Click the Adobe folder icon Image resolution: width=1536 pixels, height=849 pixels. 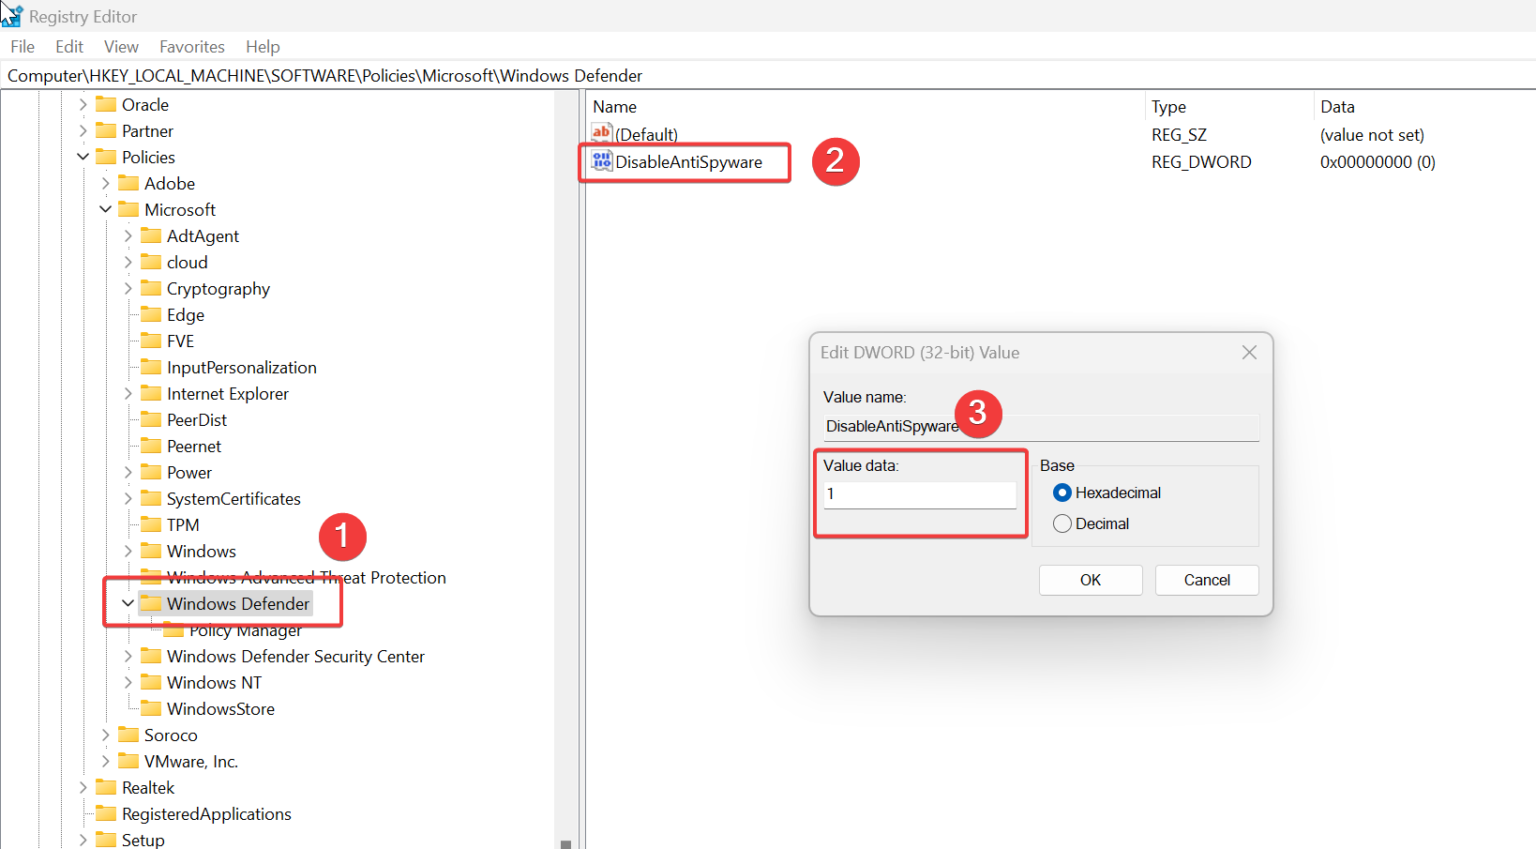click(x=128, y=183)
